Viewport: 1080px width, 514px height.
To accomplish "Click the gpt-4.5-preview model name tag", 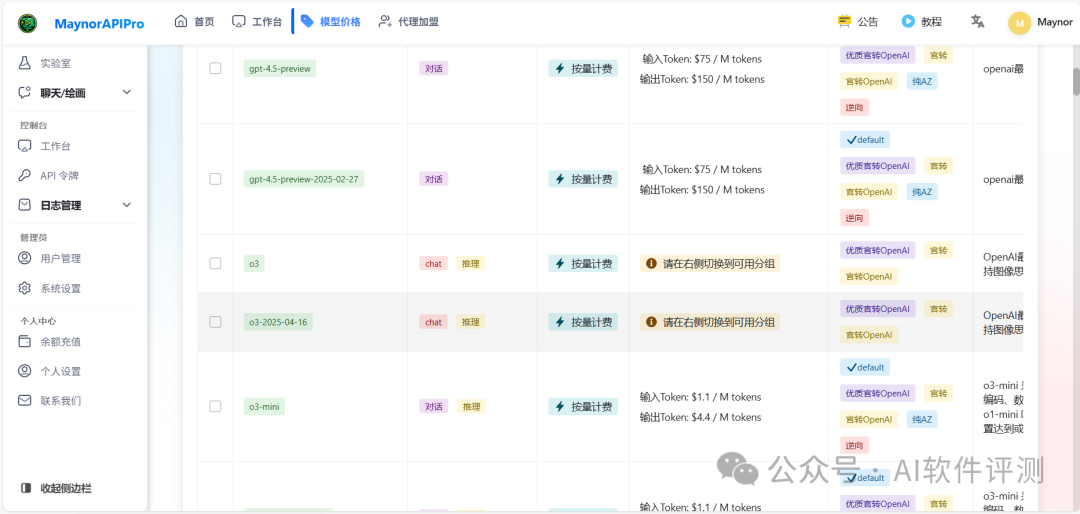I will pyautogui.click(x=280, y=68).
